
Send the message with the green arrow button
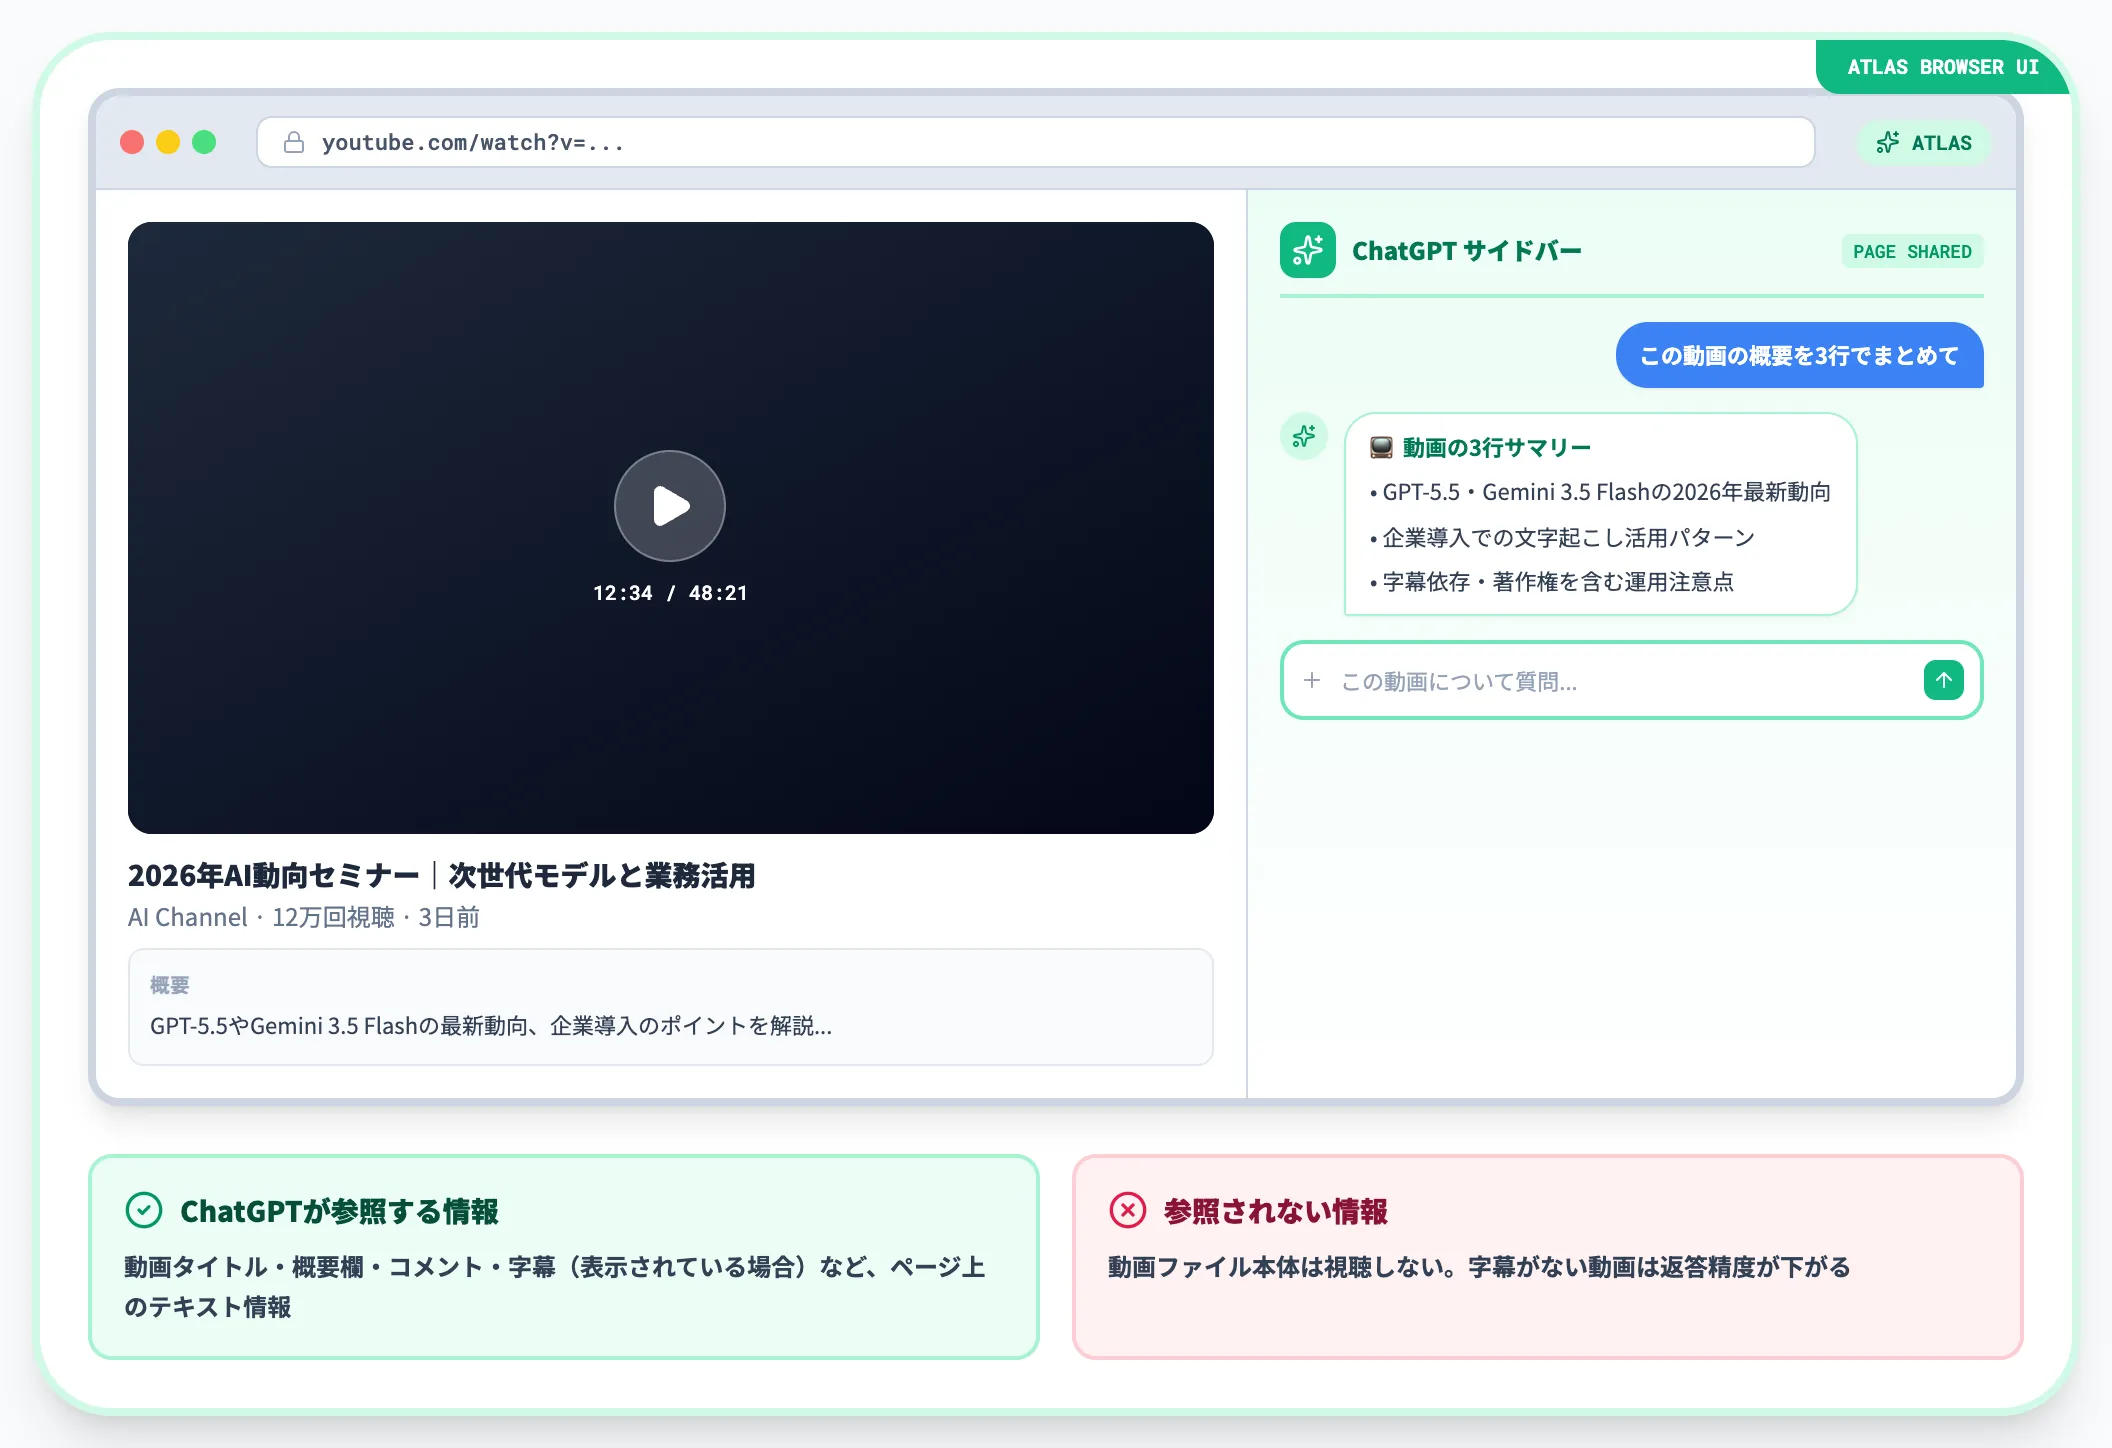tap(1943, 680)
